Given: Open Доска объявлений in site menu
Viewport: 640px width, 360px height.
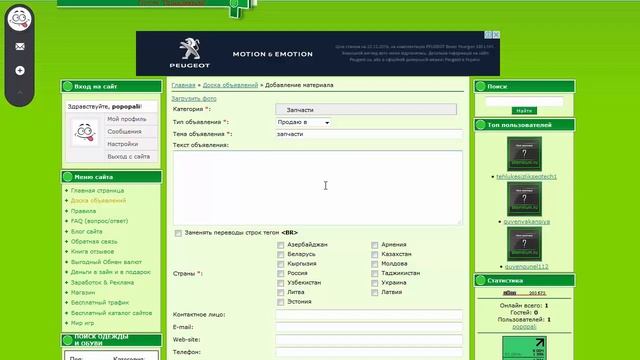Looking at the screenshot, I should pyautogui.click(x=98, y=200).
